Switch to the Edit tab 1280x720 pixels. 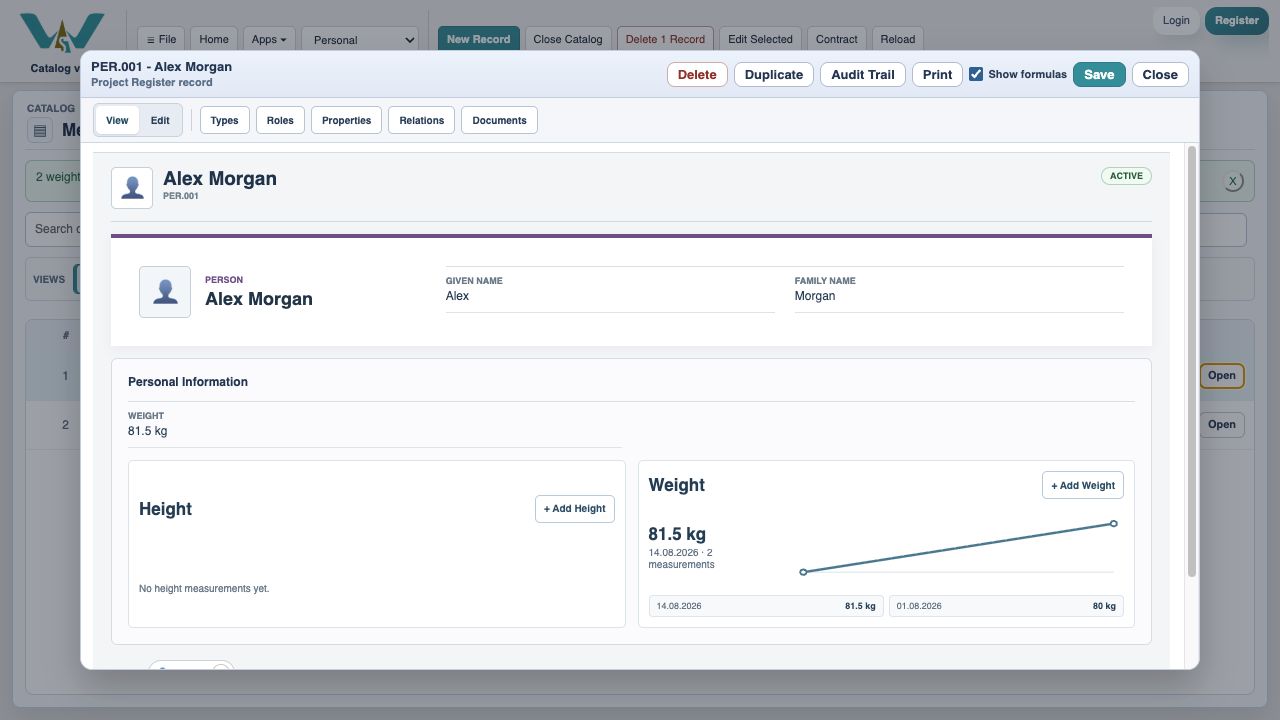[x=160, y=120]
